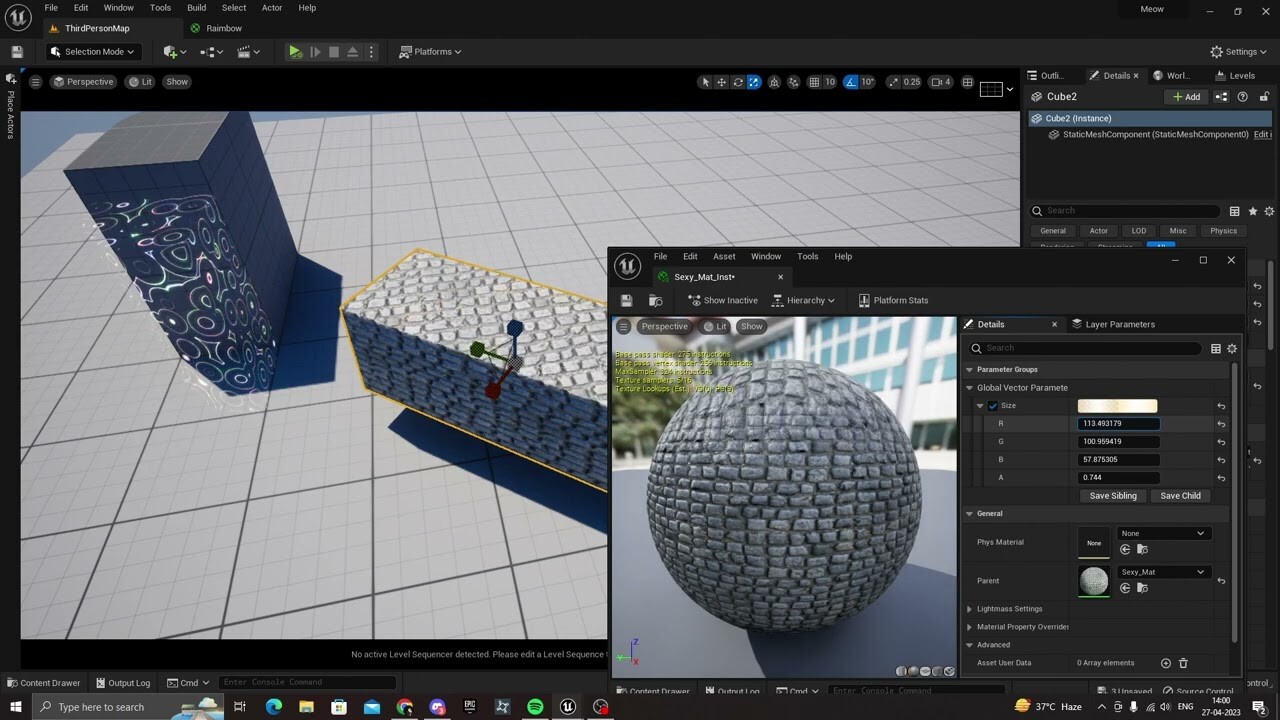Toggle Lit mode in the material preview viewport
The width and height of the screenshot is (1280, 720).
(x=718, y=326)
